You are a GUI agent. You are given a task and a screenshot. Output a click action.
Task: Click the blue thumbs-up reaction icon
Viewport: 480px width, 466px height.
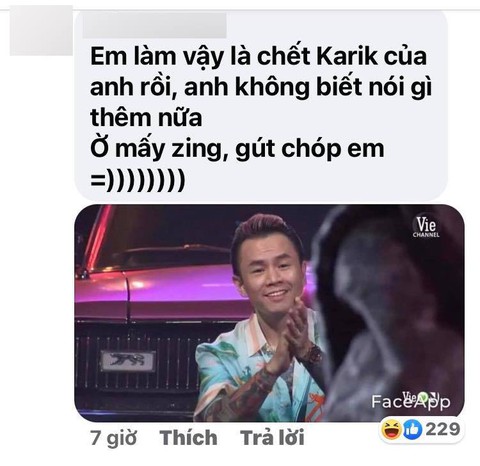point(413,430)
